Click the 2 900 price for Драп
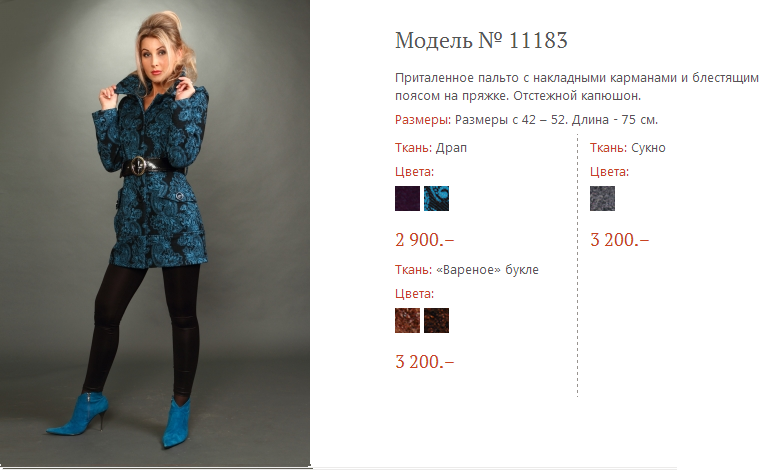This screenshot has width=770, height=470. (424, 240)
